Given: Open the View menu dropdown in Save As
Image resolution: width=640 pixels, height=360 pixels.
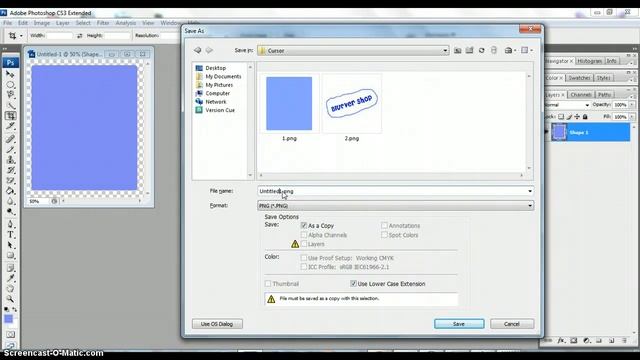Looking at the screenshot, I should [x=527, y=50].
